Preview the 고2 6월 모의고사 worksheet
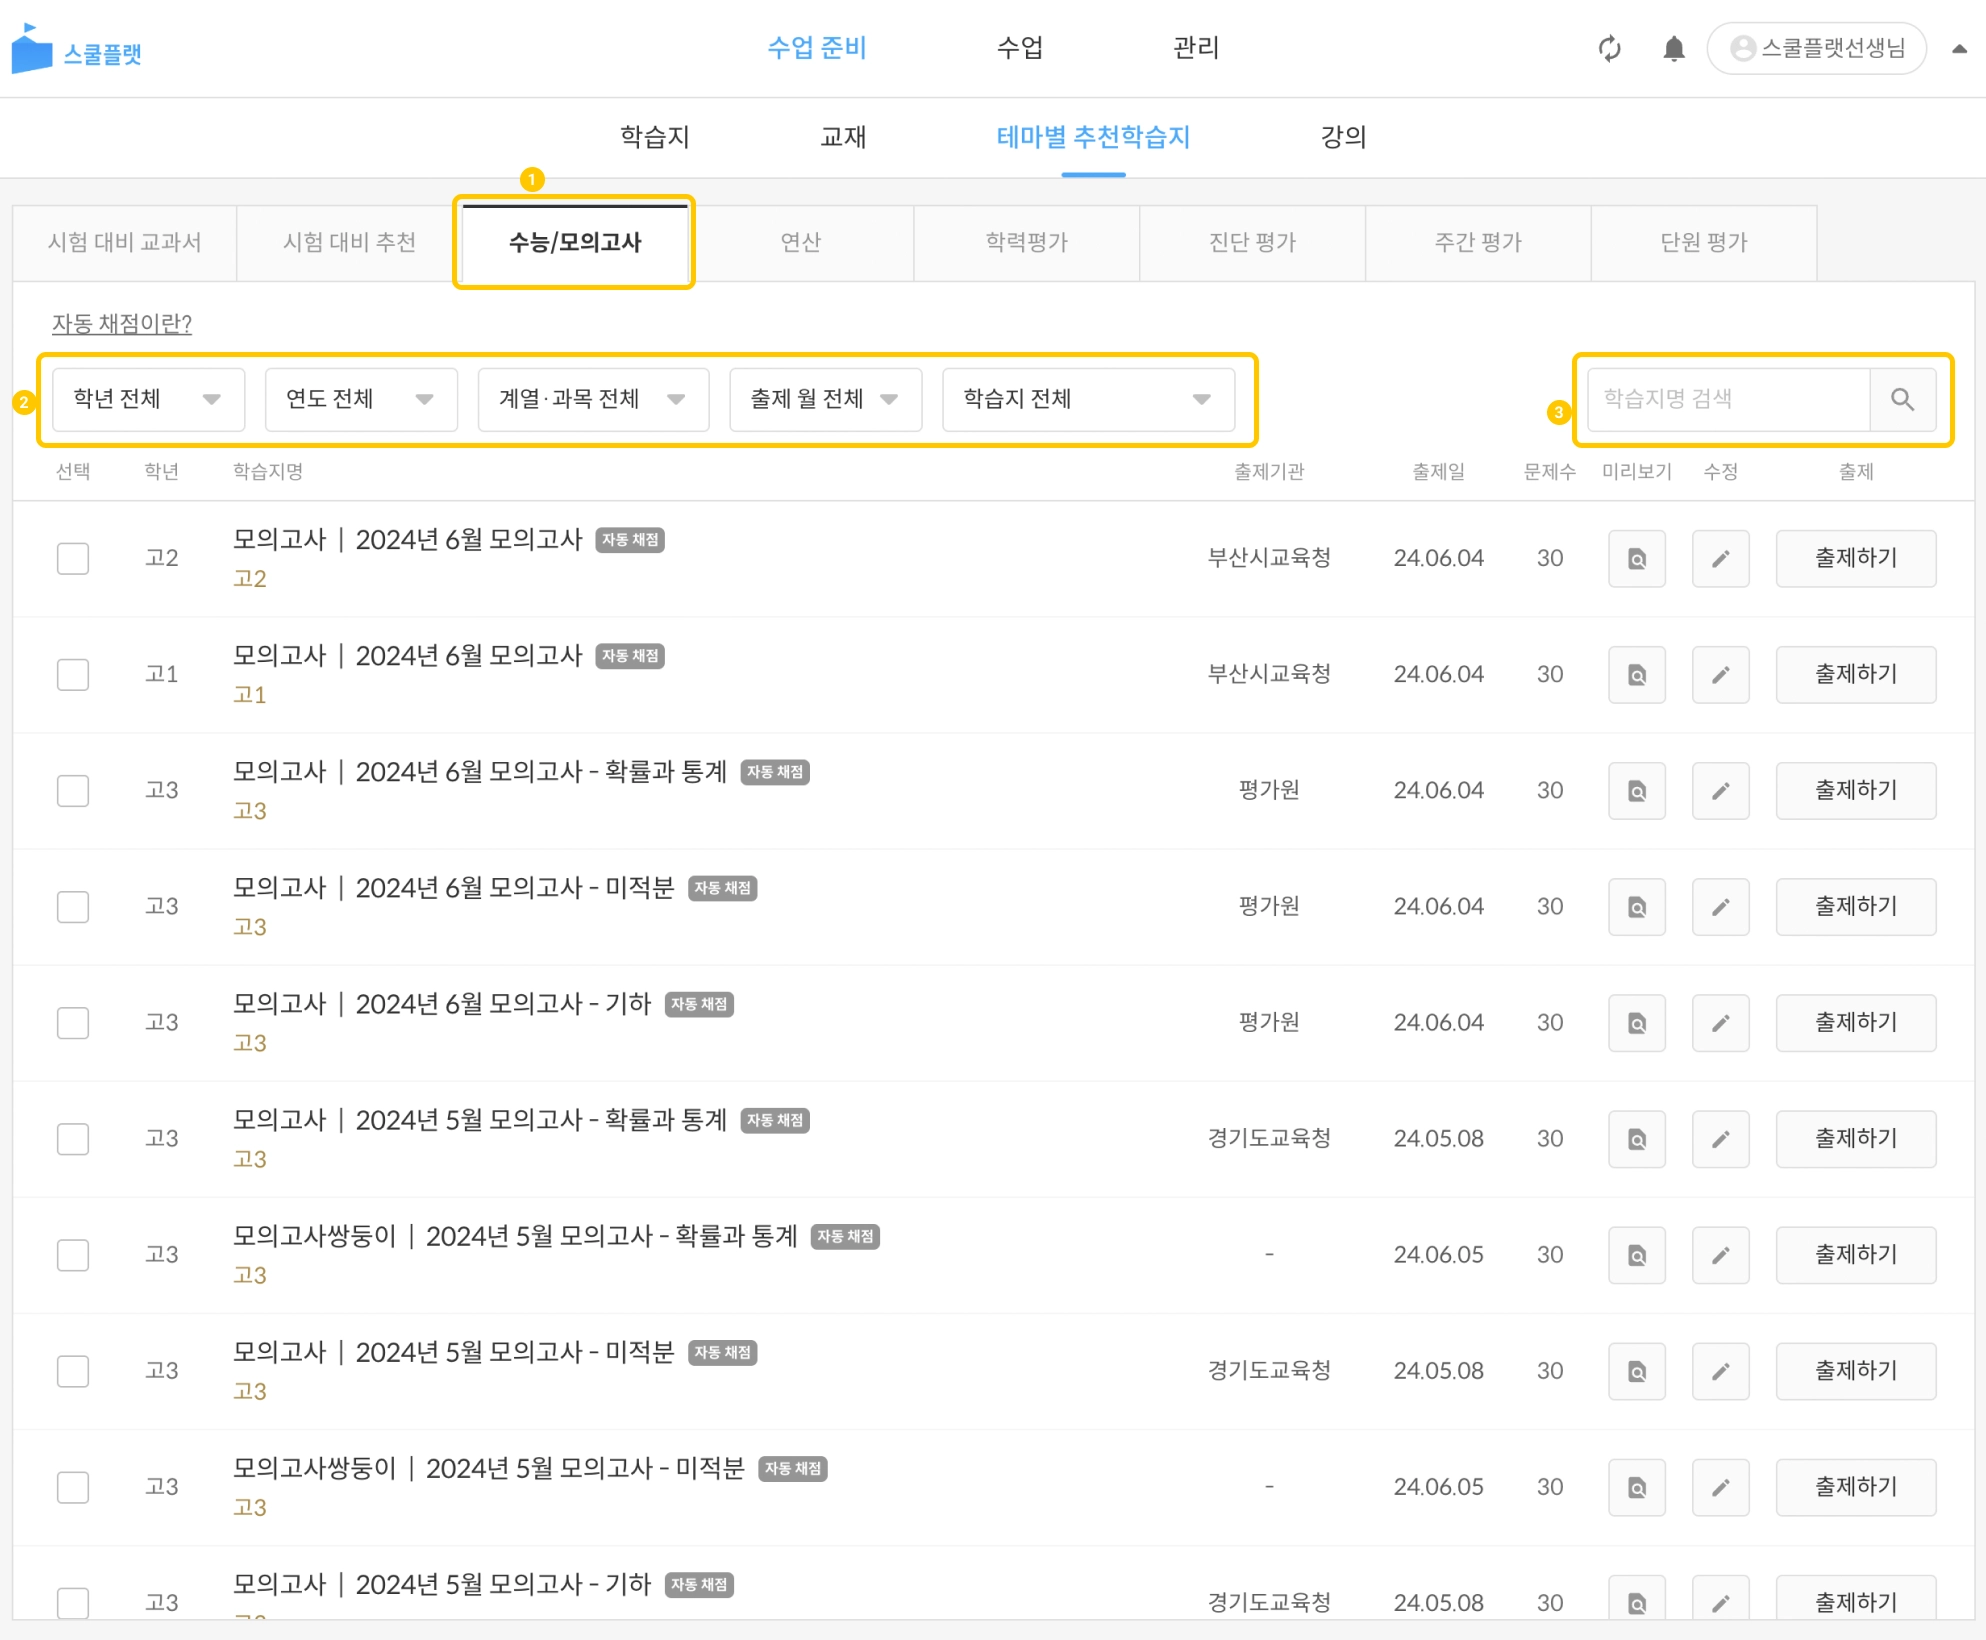1986x1640 pixels. [1637, 559]
